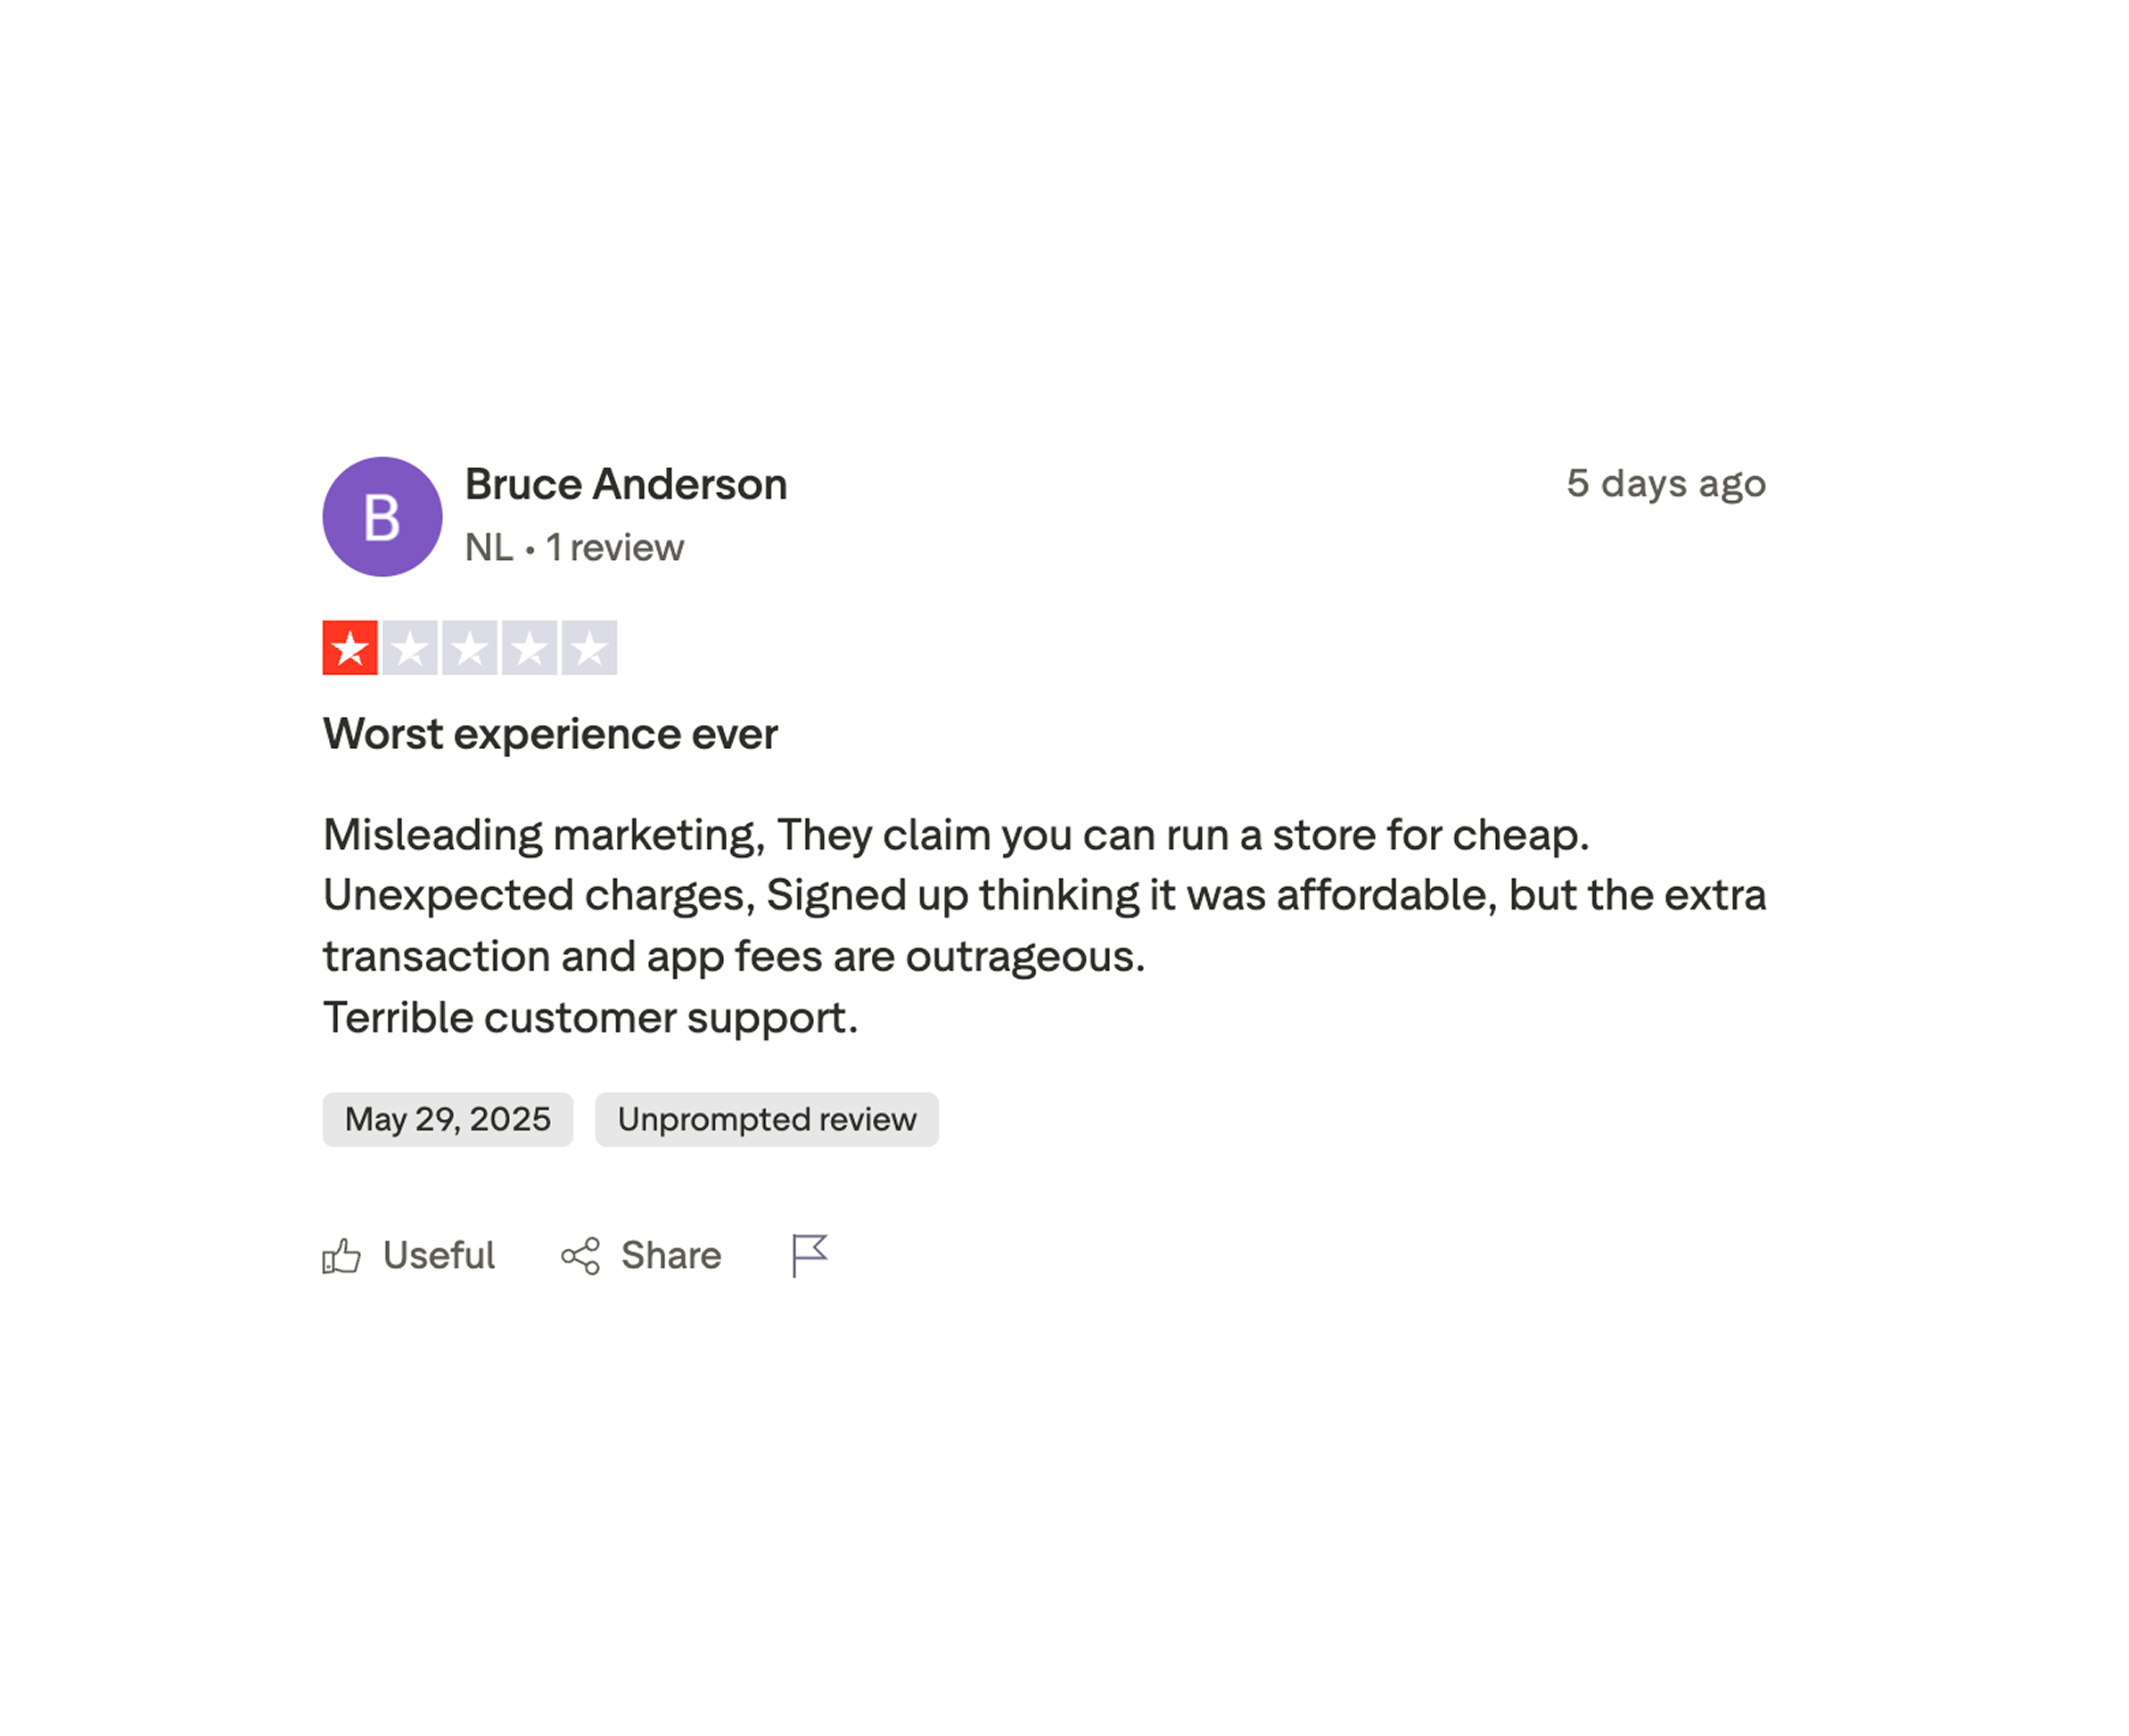Open the Bruce Anderson profile name
Image resolution: width=2129 pixels, height=1736 pixels.
tap(626, 485)
